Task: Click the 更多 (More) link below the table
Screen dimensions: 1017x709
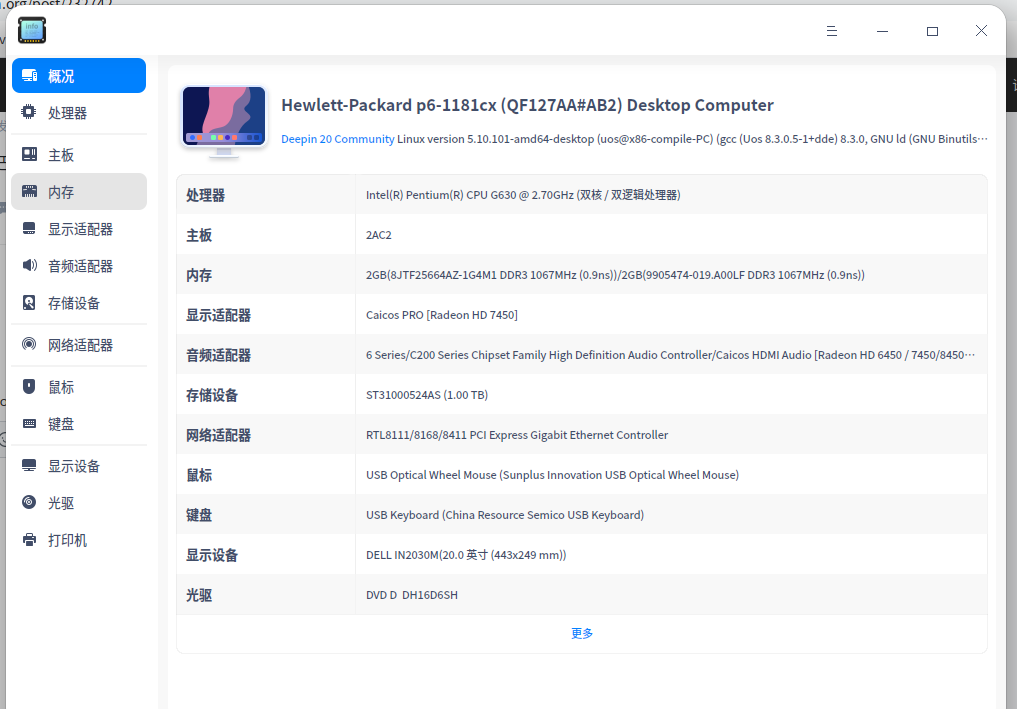Action: click(581, 633)
